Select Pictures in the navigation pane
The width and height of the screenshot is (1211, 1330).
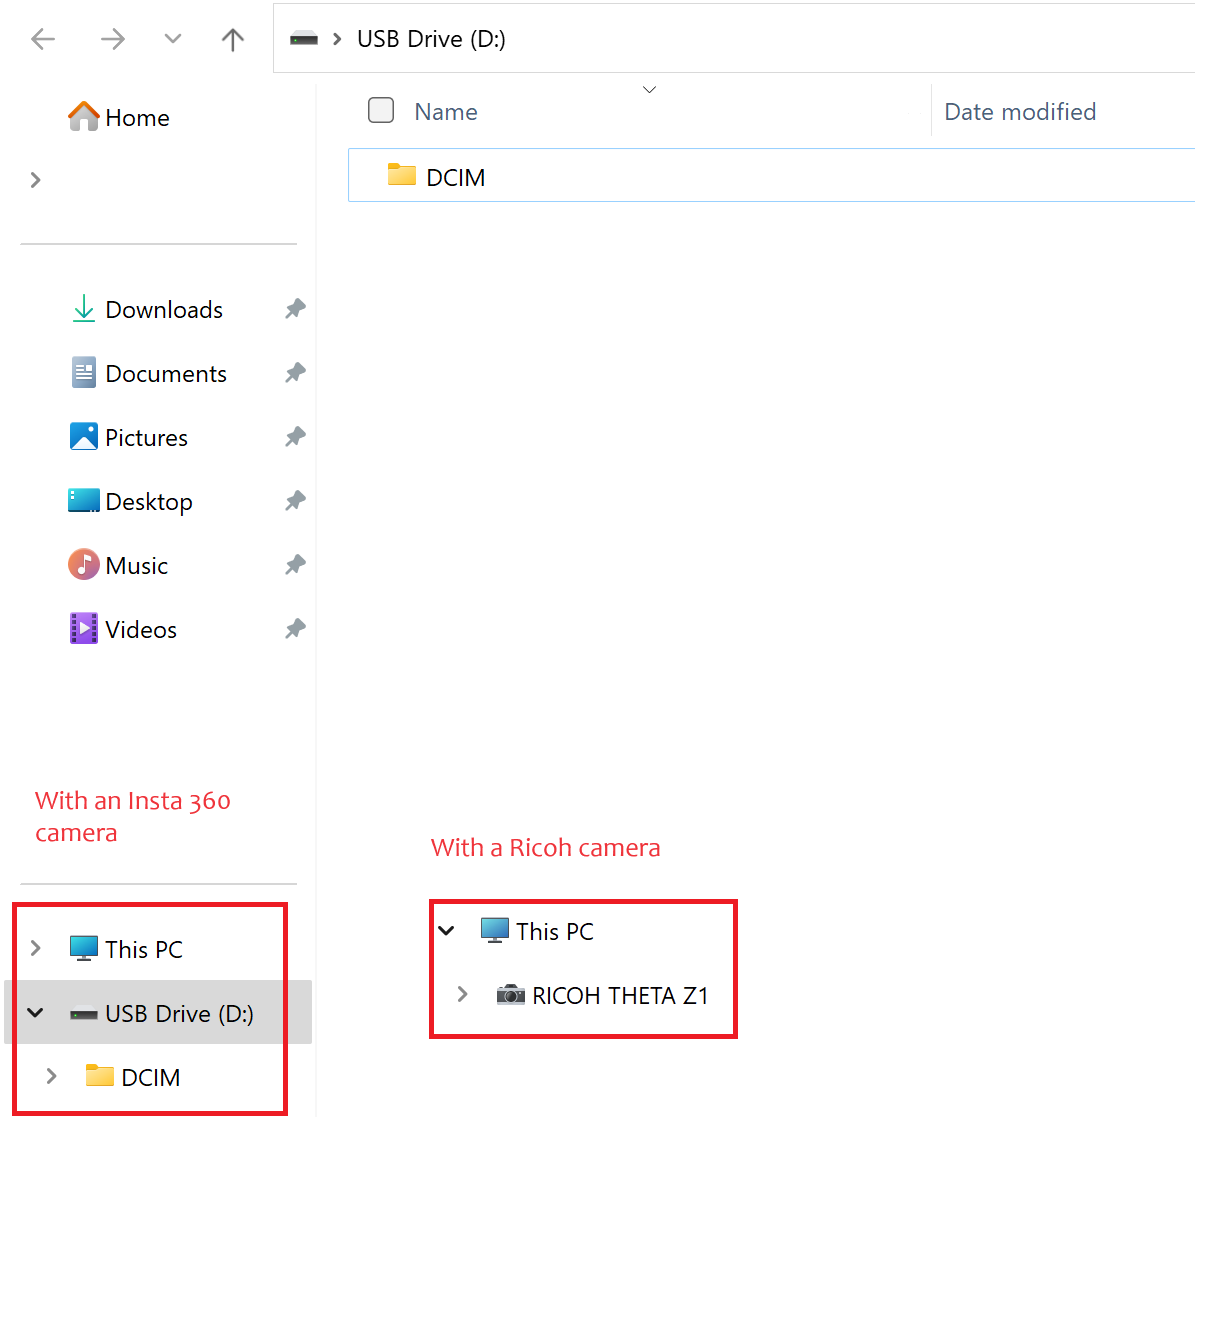click(146, 437)
